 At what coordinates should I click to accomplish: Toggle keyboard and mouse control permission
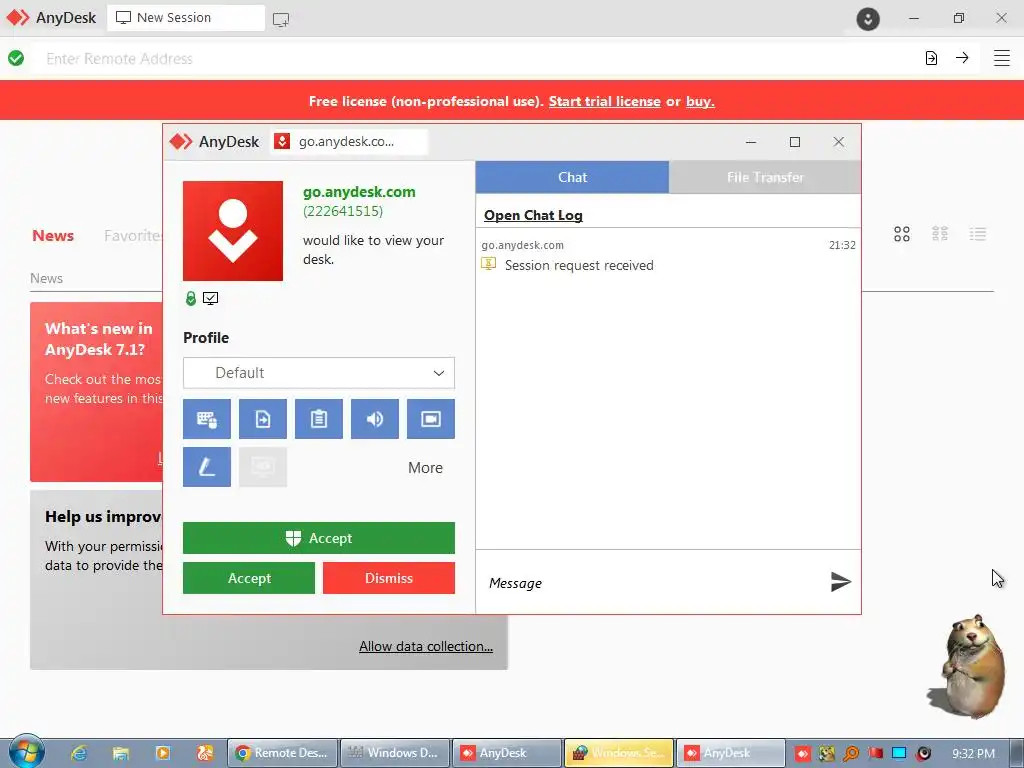[206, 419]
